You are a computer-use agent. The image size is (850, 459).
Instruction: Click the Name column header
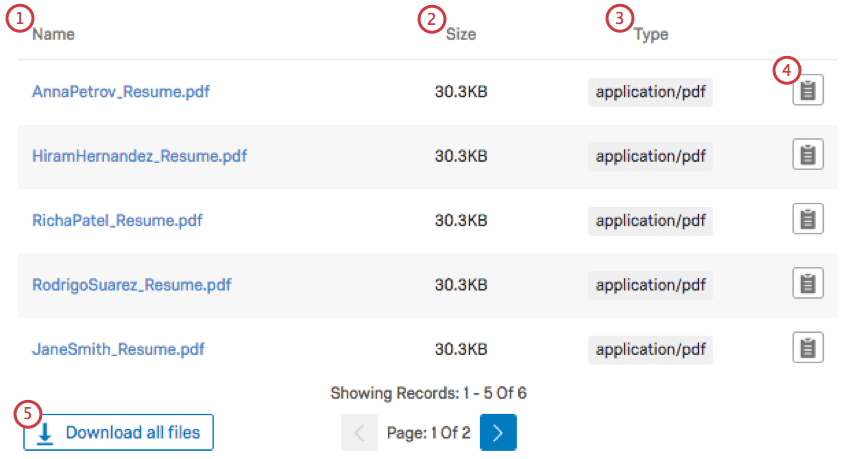(53, 34)
